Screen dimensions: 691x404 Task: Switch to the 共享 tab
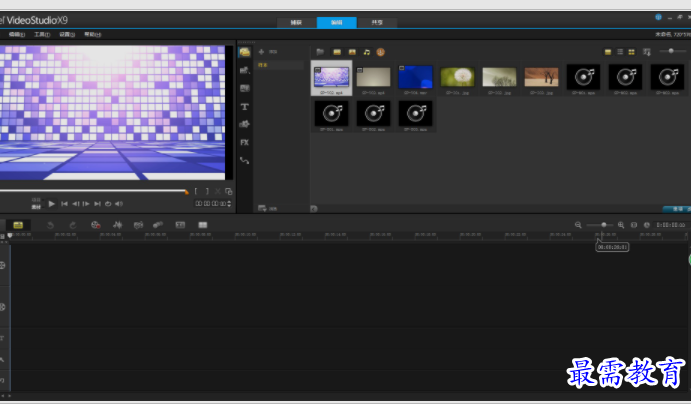377,22
